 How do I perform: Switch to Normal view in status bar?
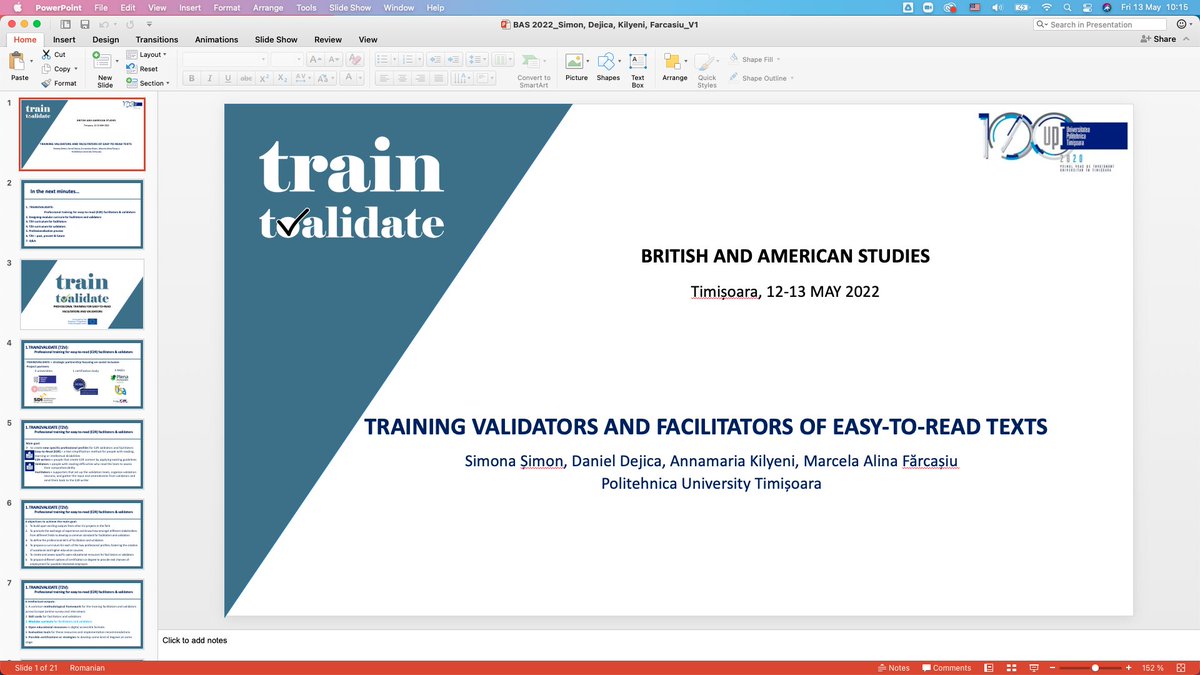click(x=990, y=667)
